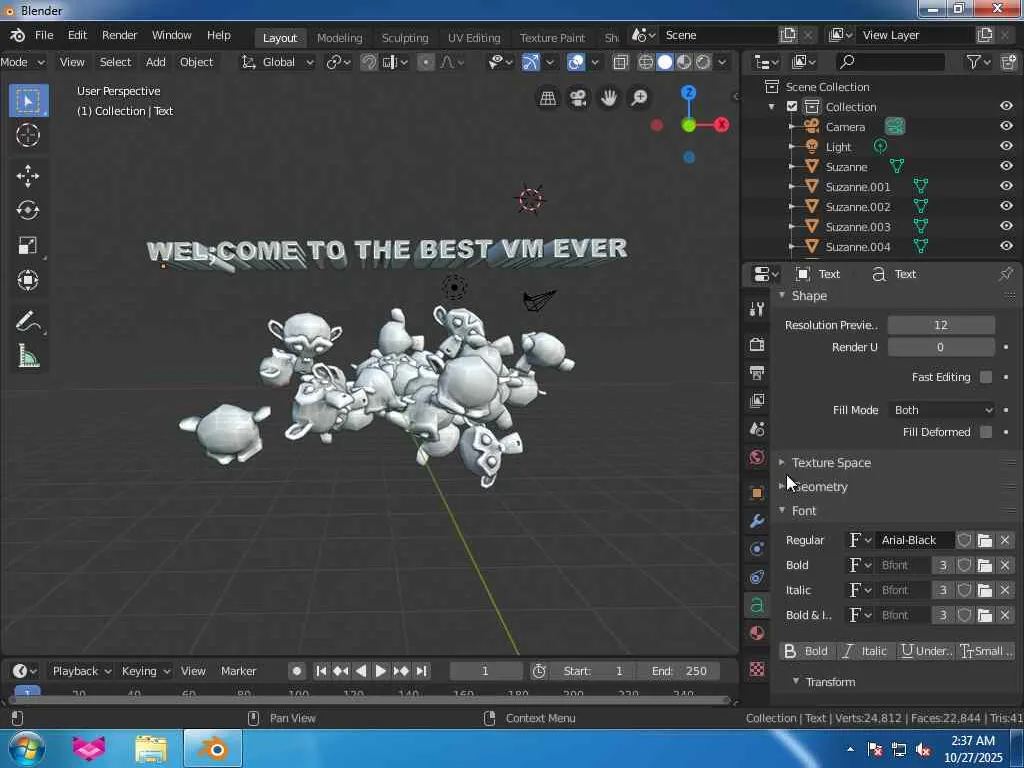Image resolution: width=1024 pixels, height=768 pixels.
Task: Open the Physics properties tab
Action: pos(757,549)
